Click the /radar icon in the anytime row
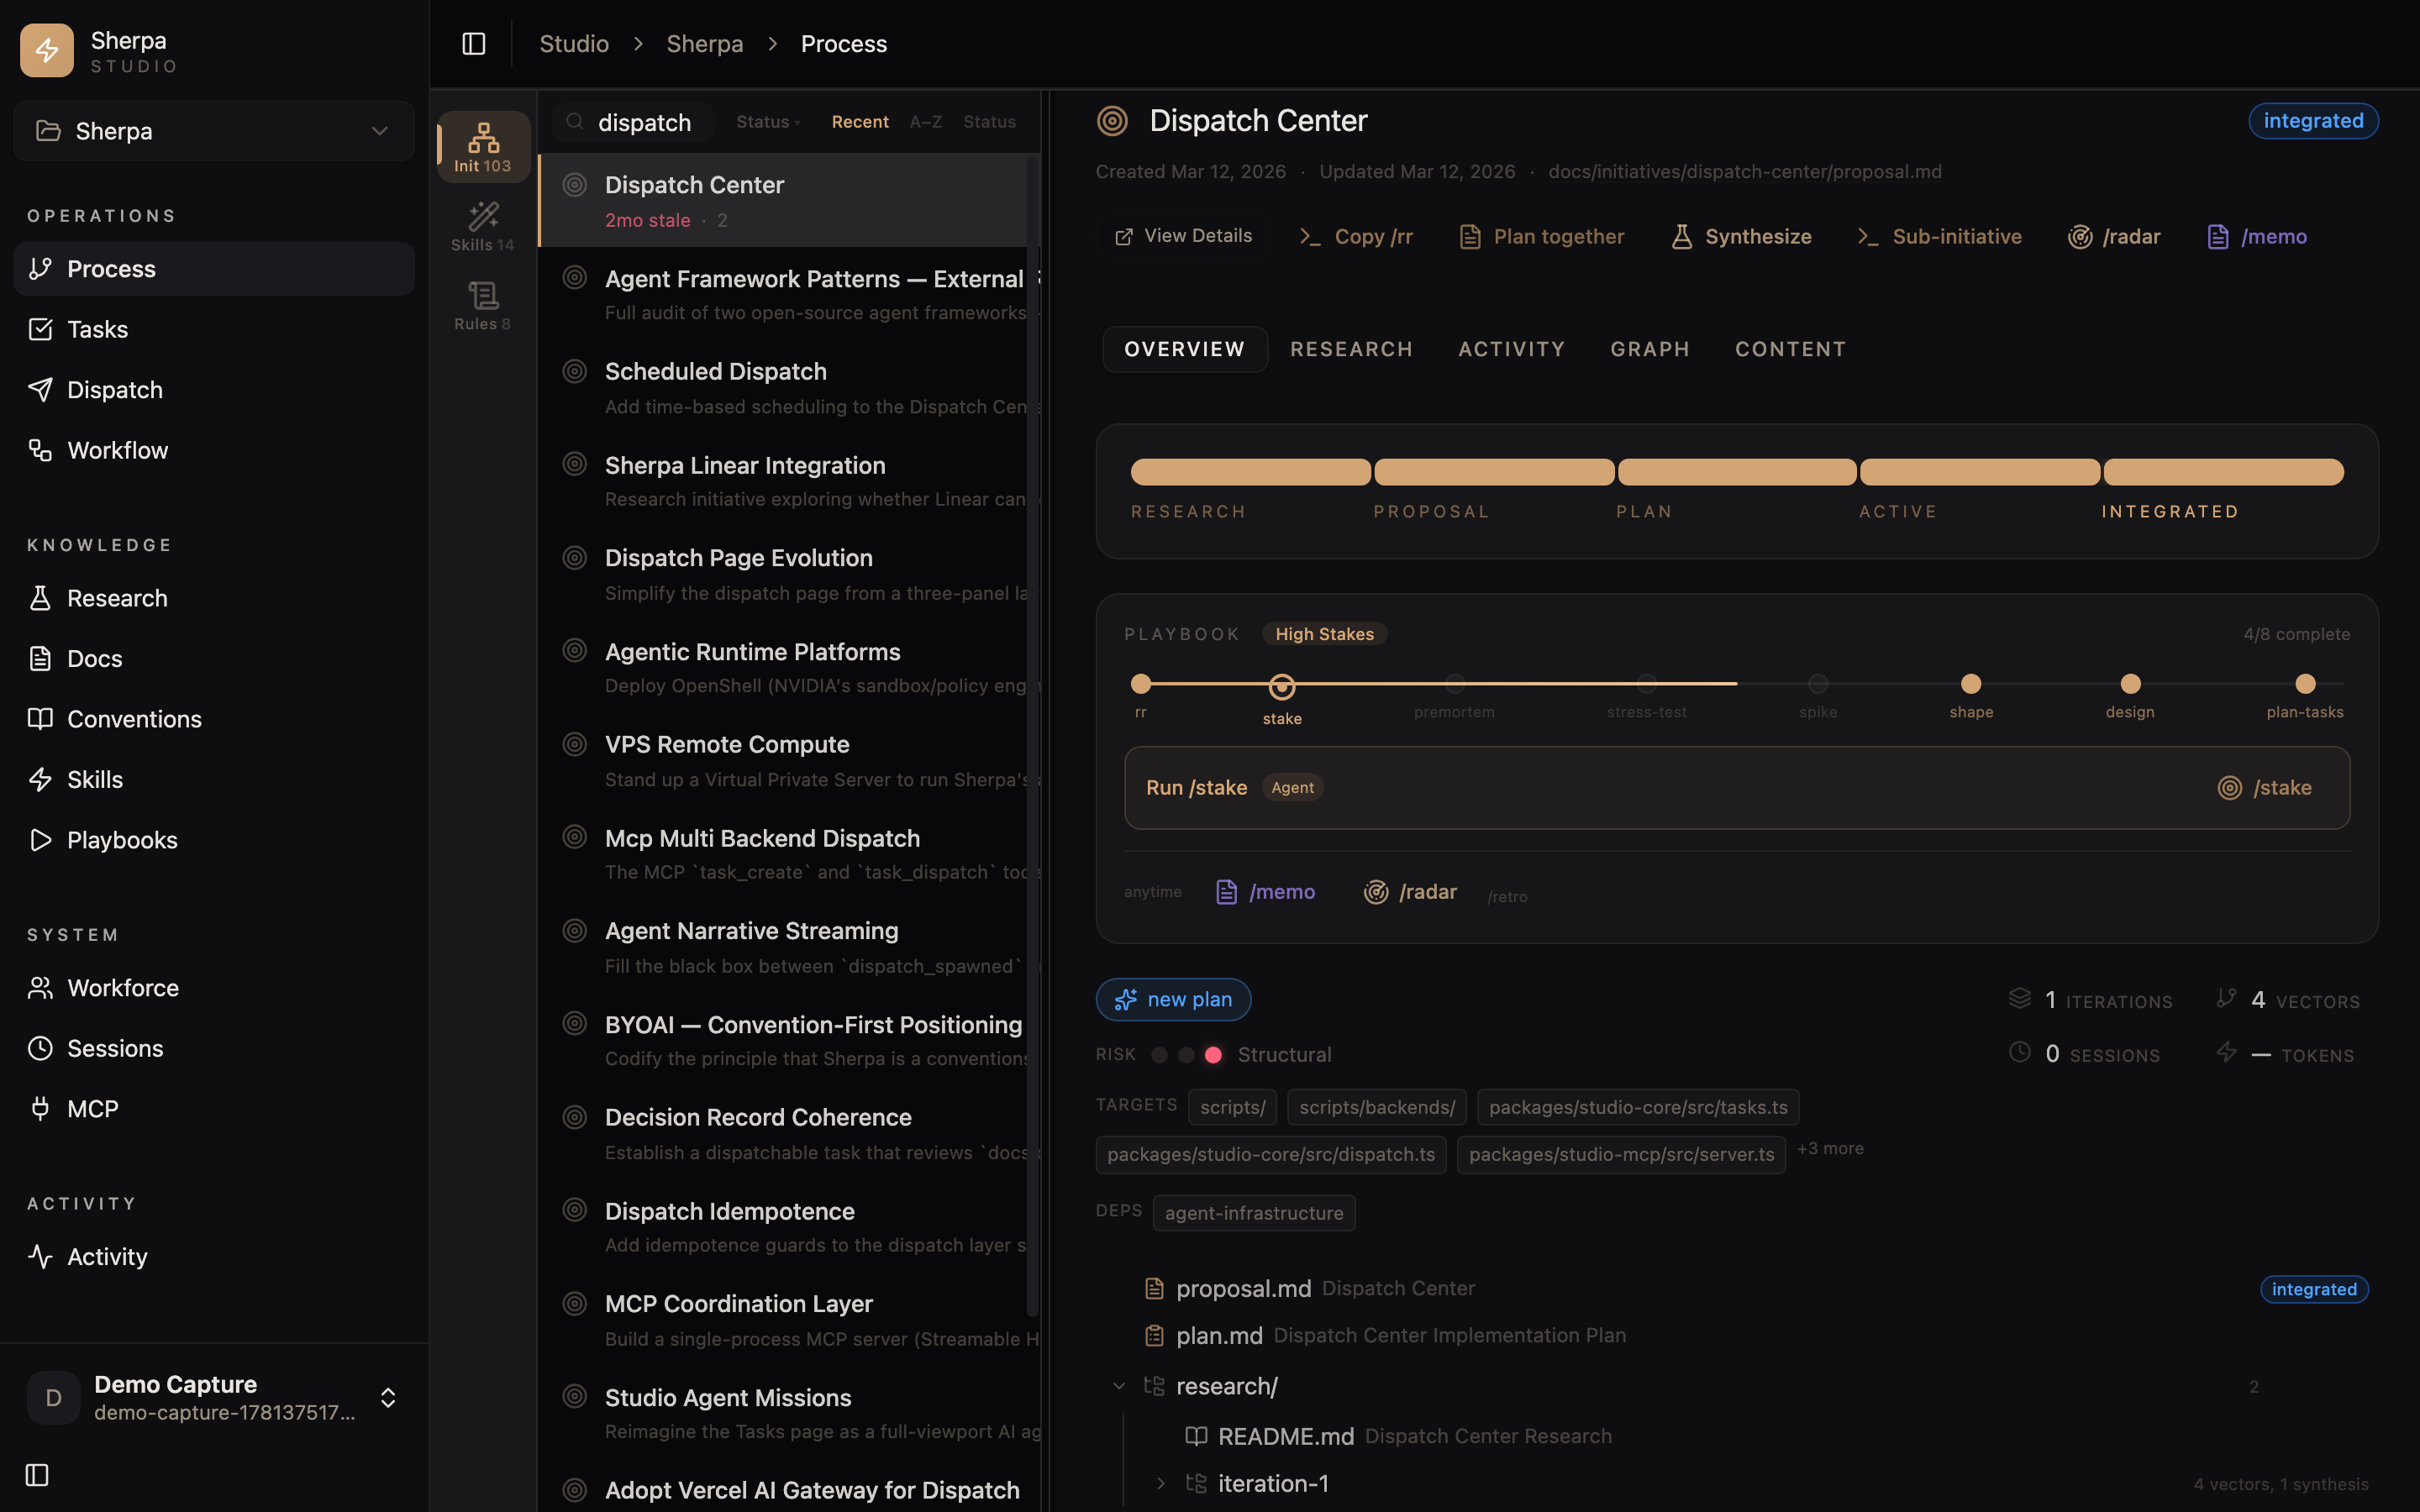Image resolution: width=2420 pixels, height=1512 pixels. (x=1376, y=892)
